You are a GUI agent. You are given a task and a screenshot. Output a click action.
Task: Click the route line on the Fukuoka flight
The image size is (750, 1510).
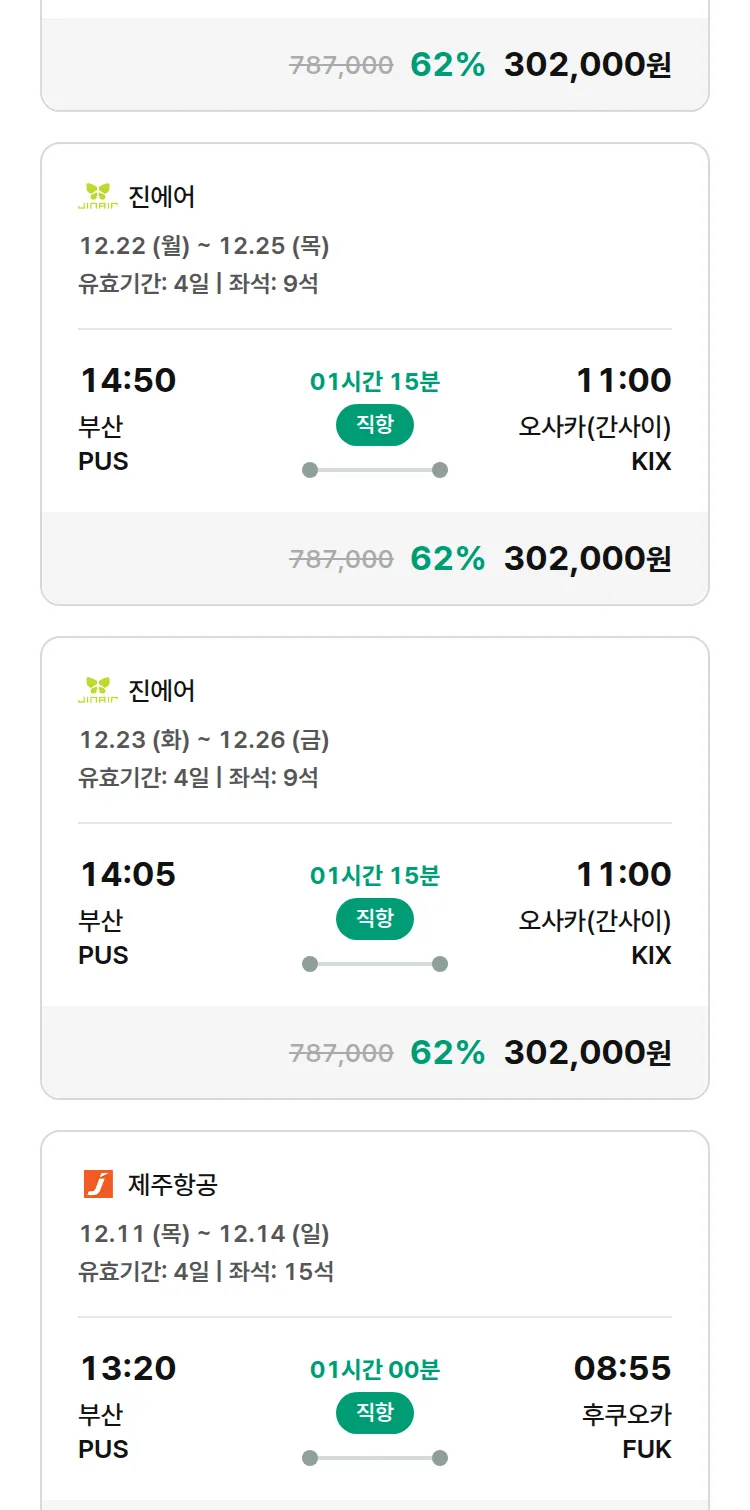click(375, 1458)
